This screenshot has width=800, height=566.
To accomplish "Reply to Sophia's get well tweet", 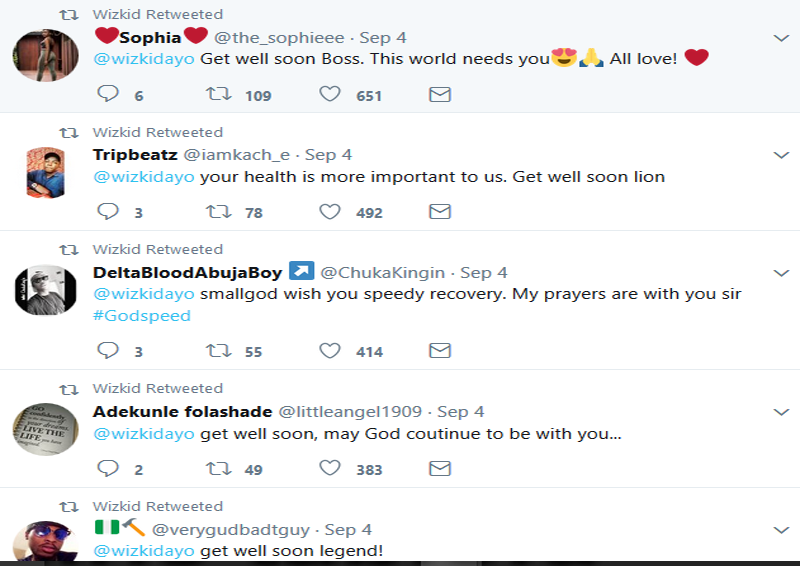I will [109, 94].
